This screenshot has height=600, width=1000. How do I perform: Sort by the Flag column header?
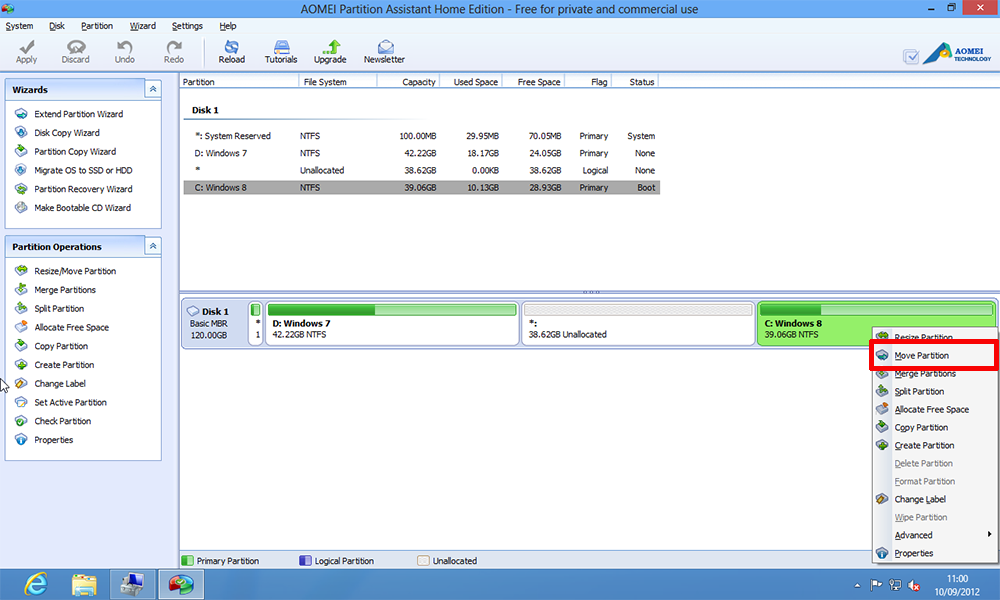[589, 82]
